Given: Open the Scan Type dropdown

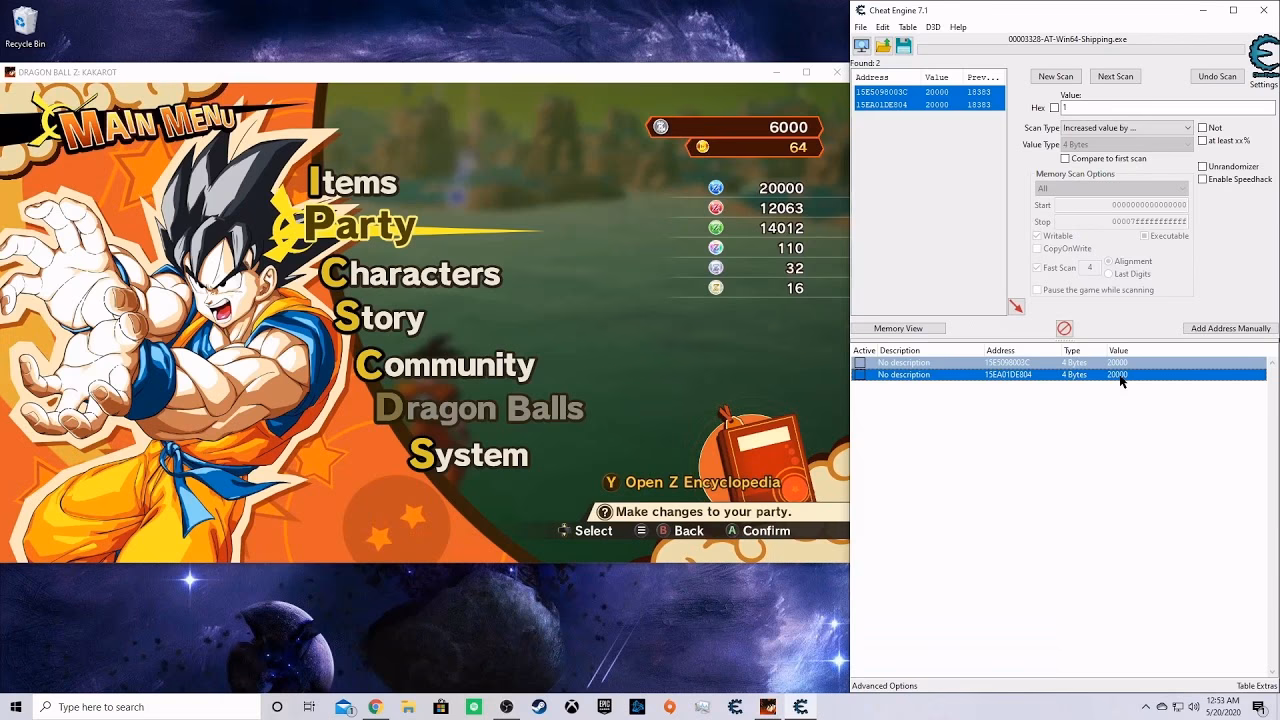Looking at the screenshot, I should click(1127, 128).
